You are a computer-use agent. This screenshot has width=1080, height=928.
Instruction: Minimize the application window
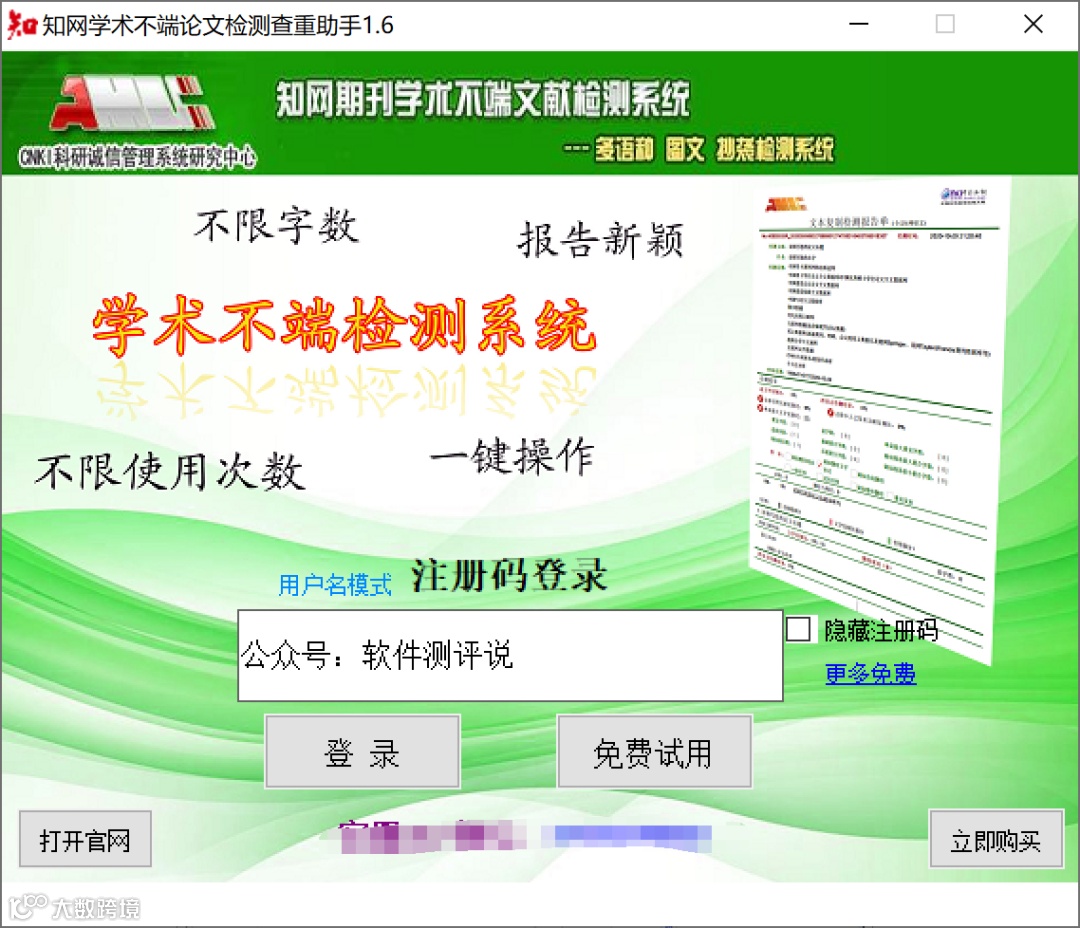(858, 25)
